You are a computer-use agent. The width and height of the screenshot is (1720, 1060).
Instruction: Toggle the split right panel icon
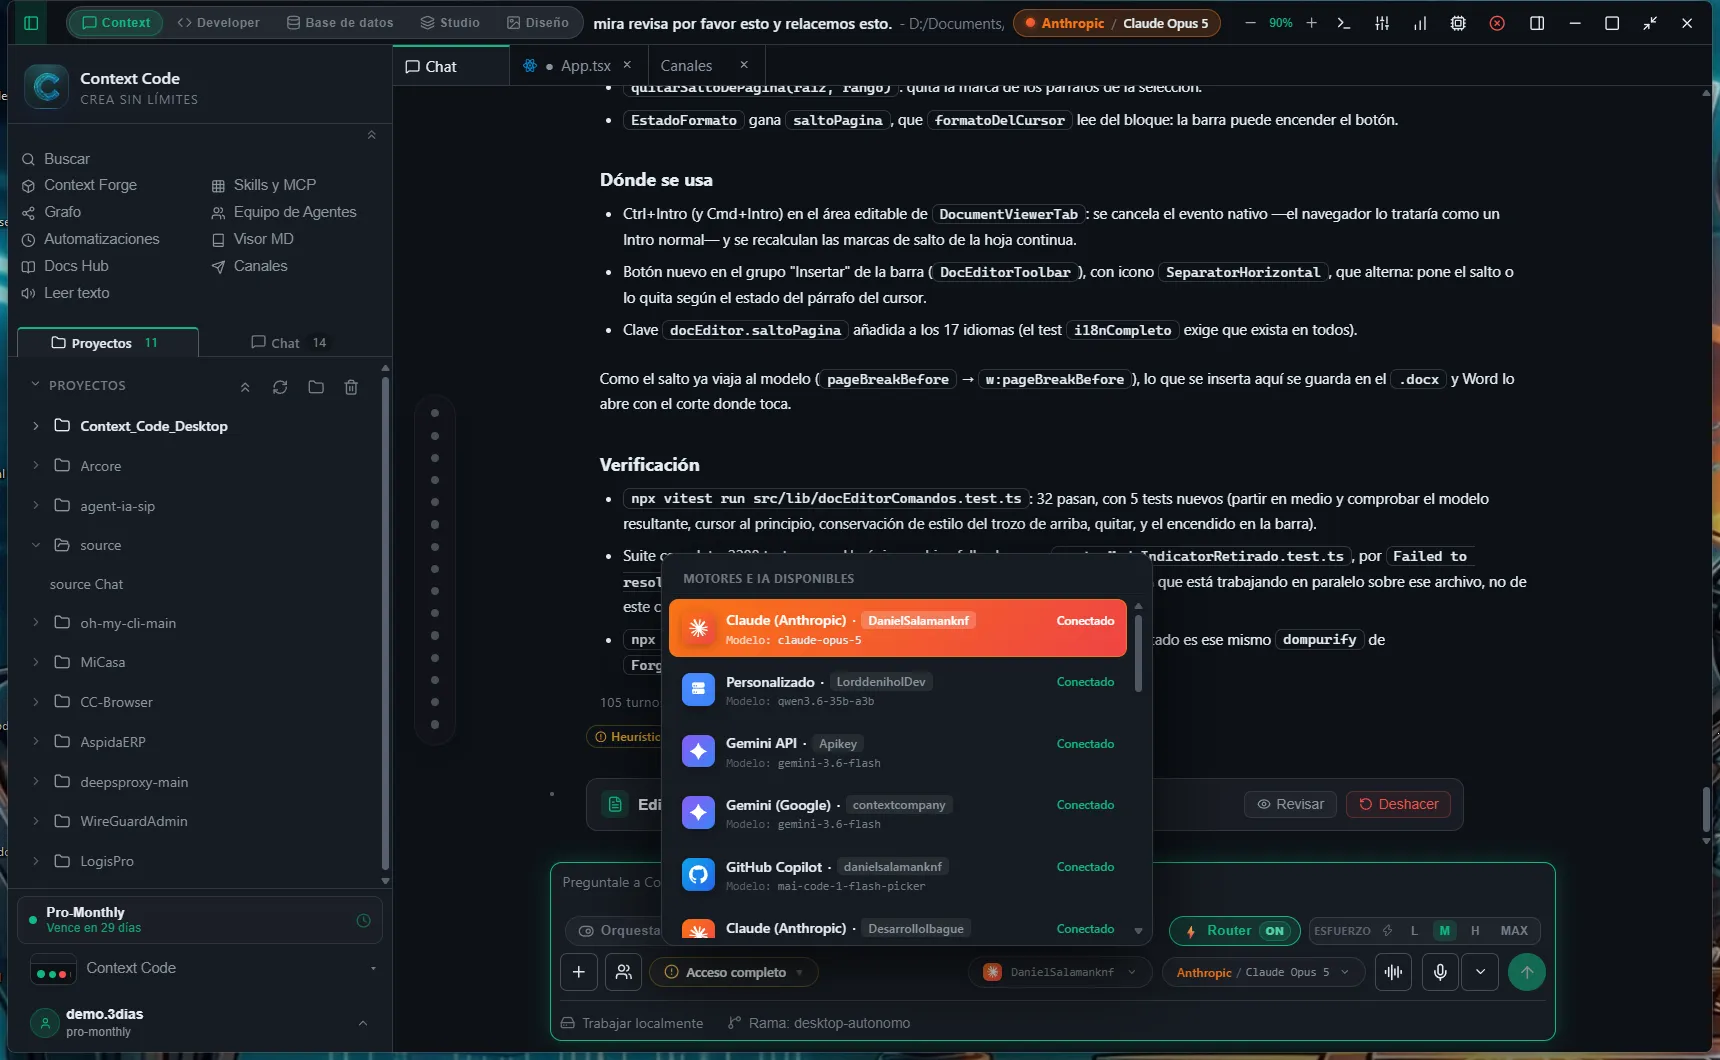click(x=1537, y=23)
